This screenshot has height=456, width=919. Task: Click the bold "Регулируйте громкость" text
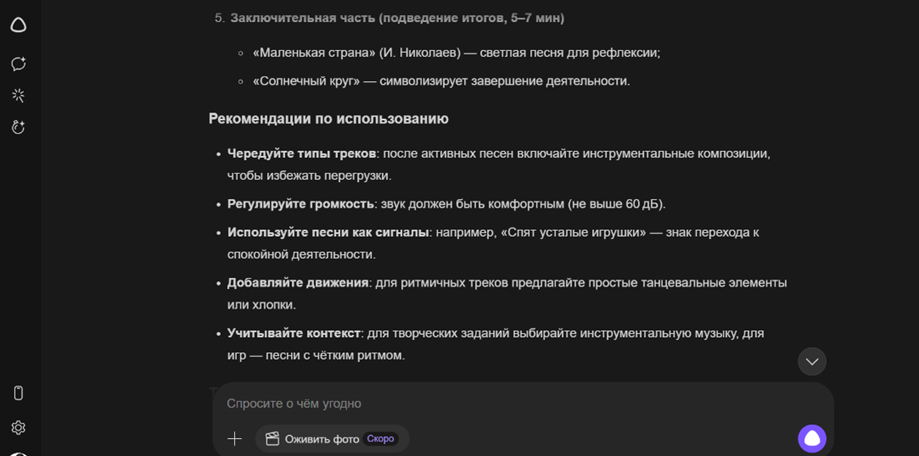click(300, 204)
